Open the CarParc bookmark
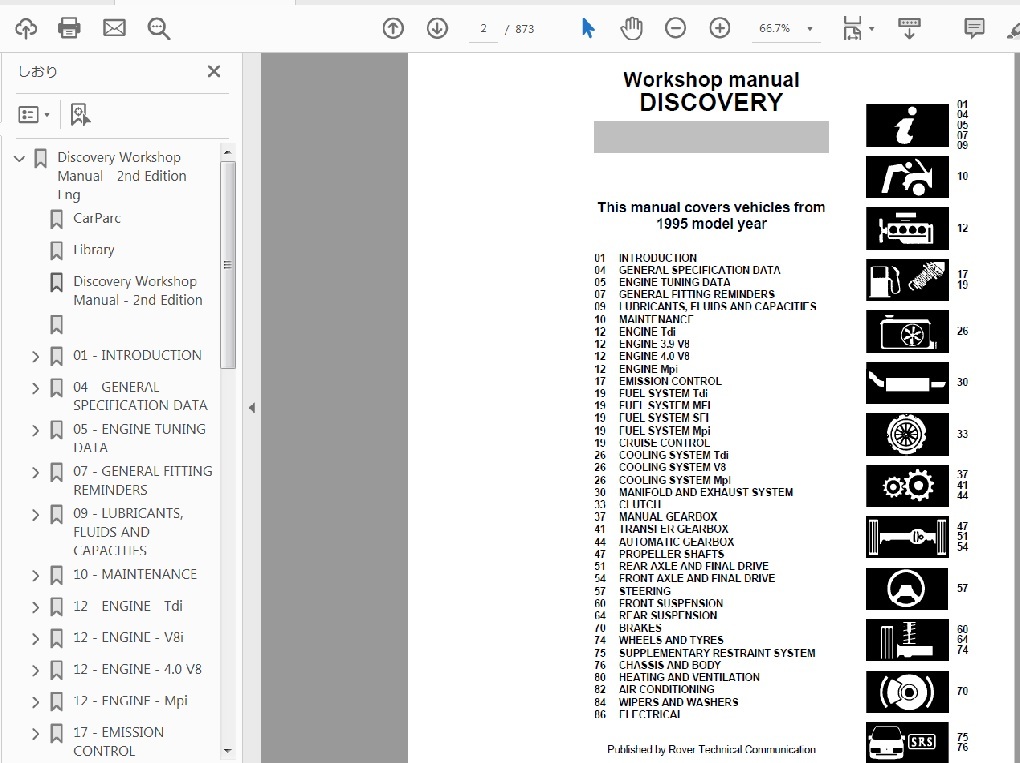Viewport: 1020px width, 763px height. point(96,219)
